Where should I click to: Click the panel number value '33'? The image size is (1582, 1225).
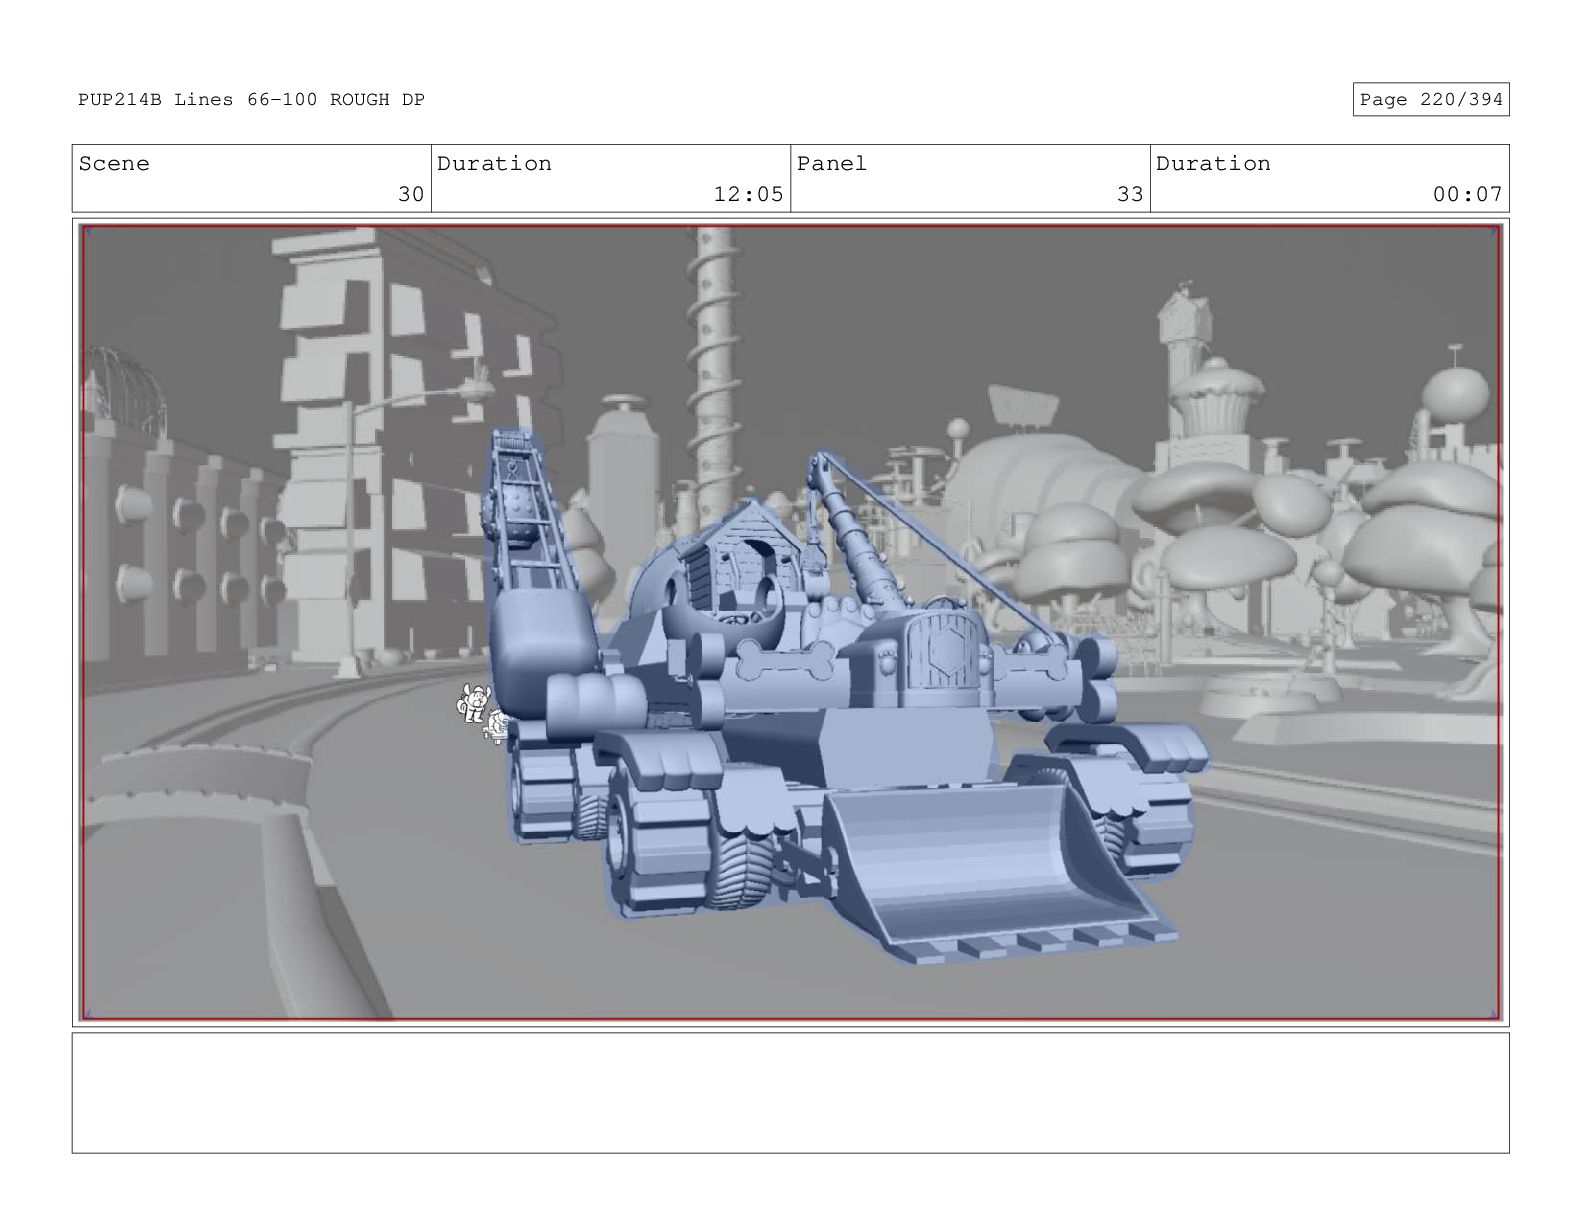pyautogui.click(x=1130, y=195)
